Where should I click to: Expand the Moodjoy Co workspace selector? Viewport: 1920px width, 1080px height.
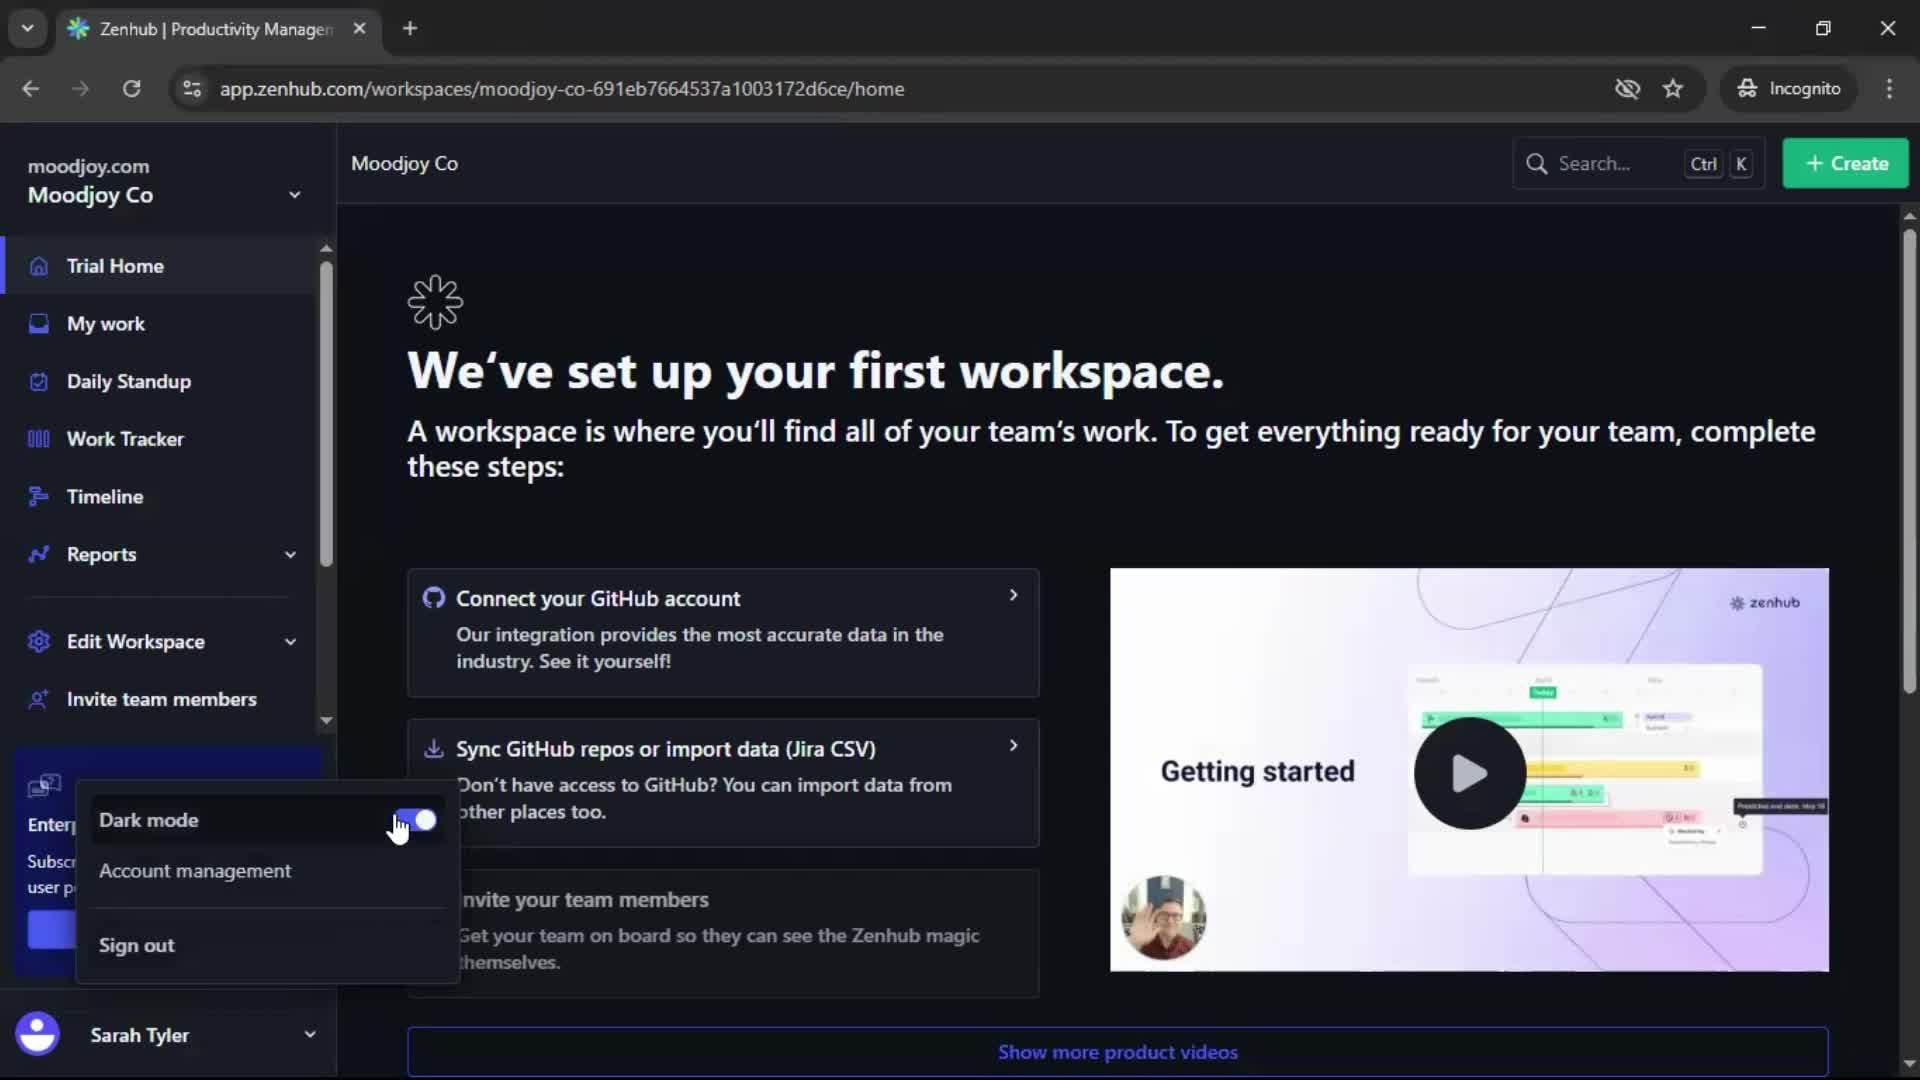pyautogui.click(x=295, y=194)
